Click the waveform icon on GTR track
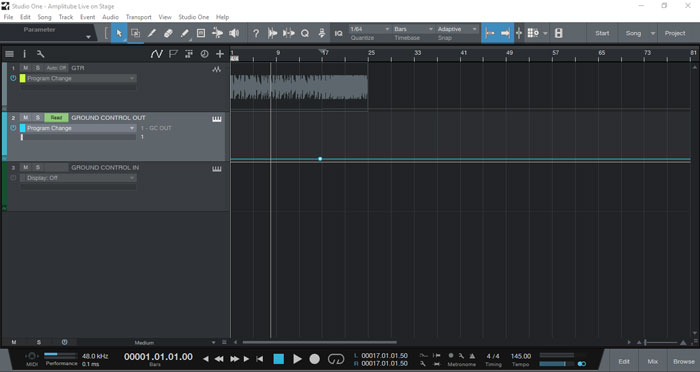The width and height of the screenshot is (700, 372). coord(217,69)
